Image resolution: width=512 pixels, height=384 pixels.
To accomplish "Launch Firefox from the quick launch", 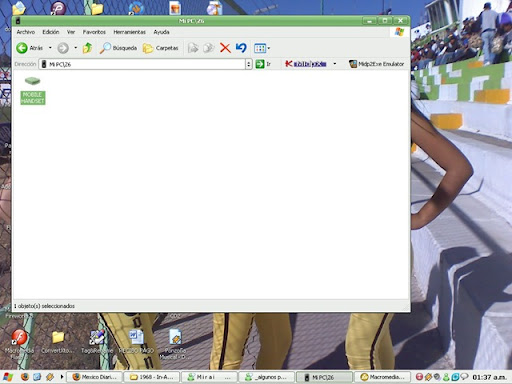I will pyautogui.click(x=25, y=377).
